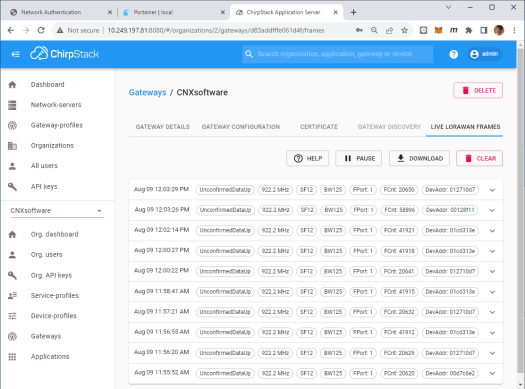Switch to the Gateway Details tab
Viewport: 525px width, 389px height.
point(163,127)
